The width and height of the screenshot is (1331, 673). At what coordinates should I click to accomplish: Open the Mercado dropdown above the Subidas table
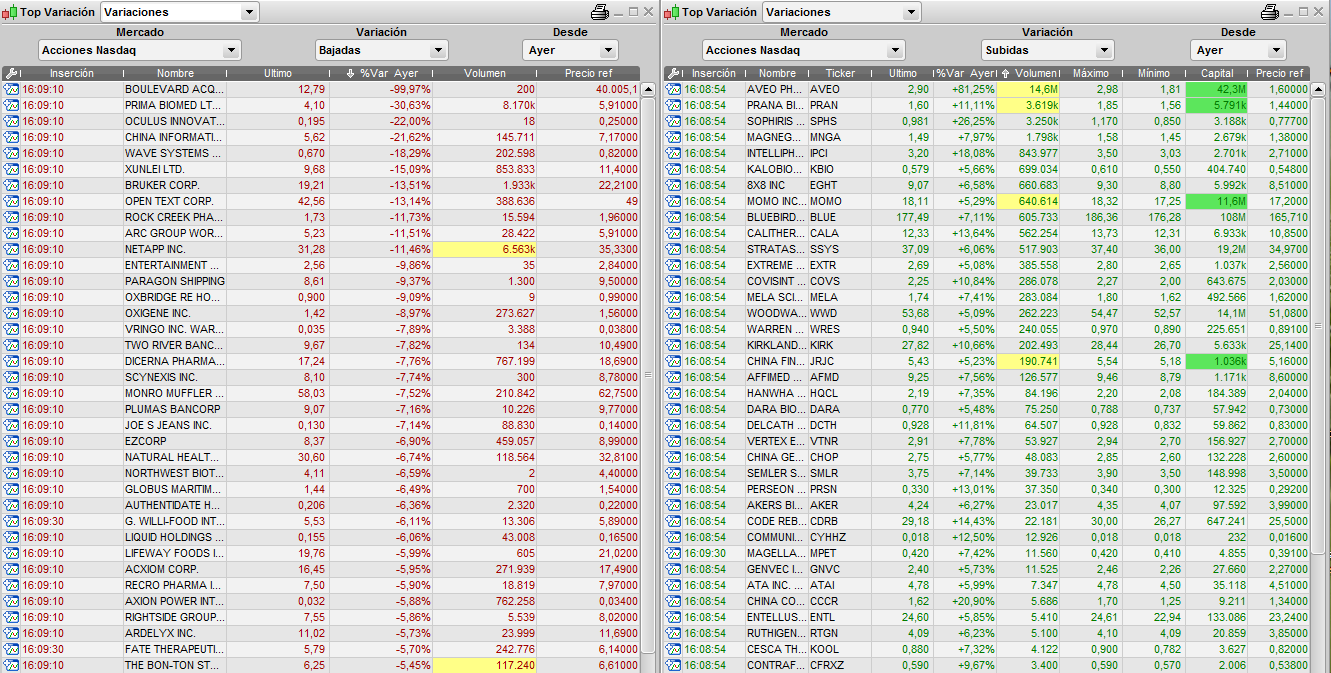(x=803, y=50)
